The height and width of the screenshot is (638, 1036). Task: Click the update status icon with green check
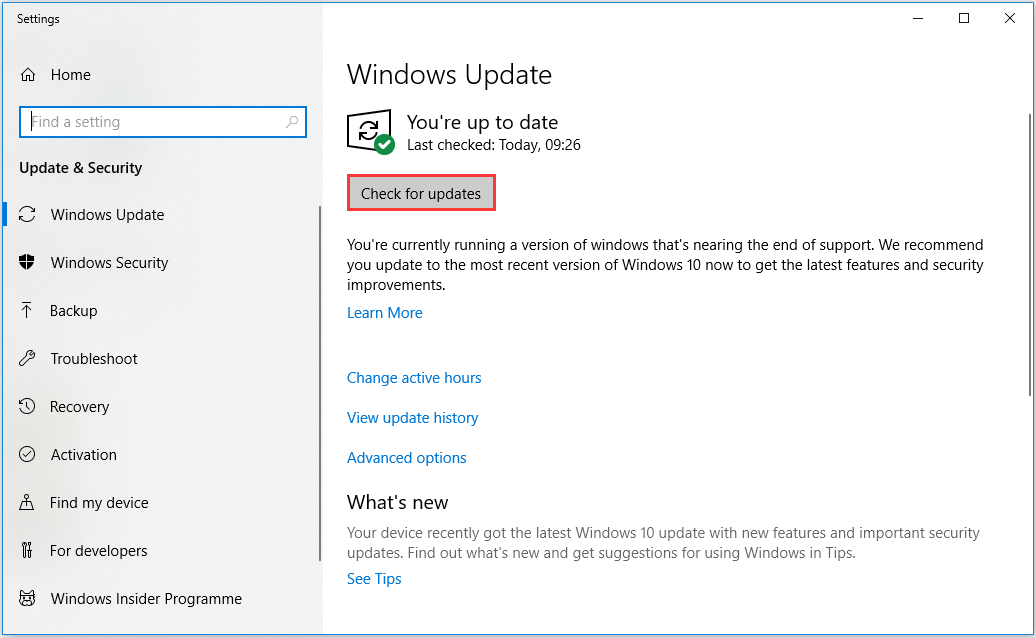pos(371,131)
